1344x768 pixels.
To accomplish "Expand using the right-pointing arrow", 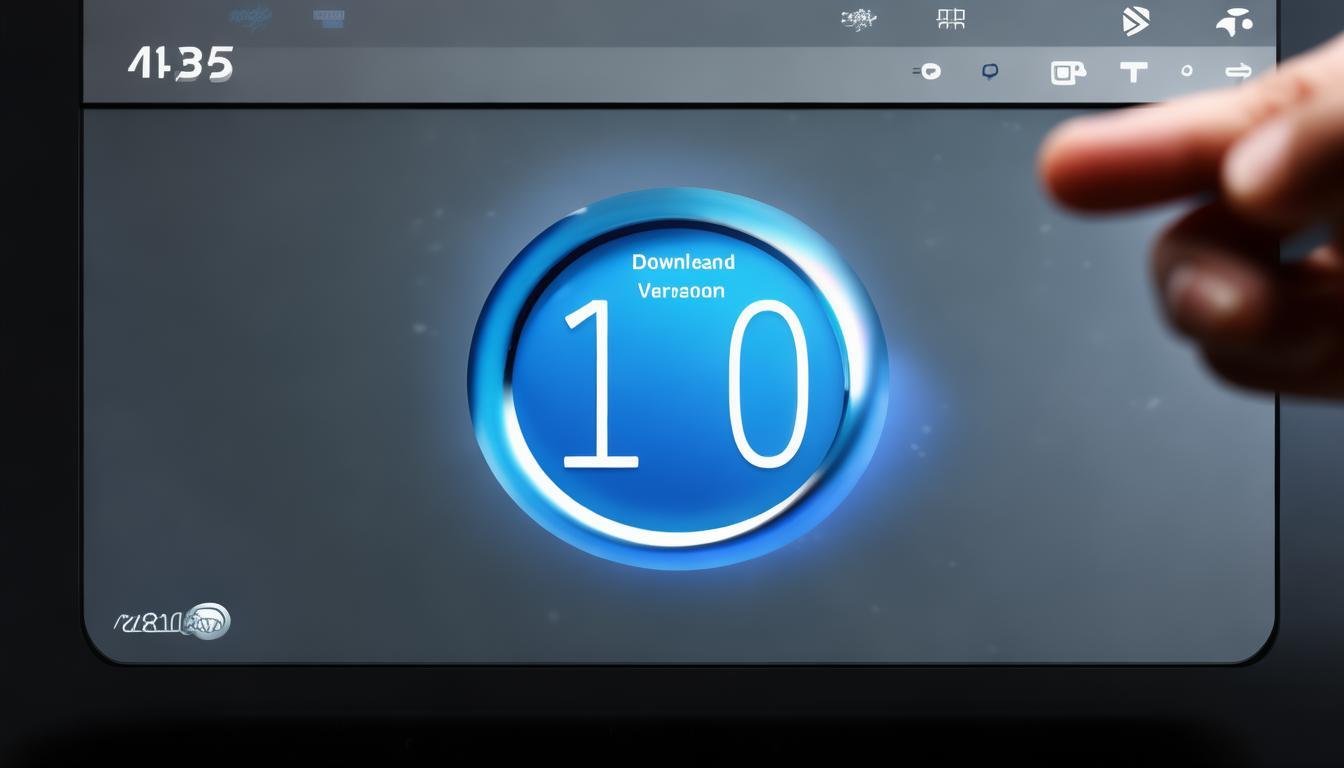I will pyautogui.click(x=1238, y=71).
